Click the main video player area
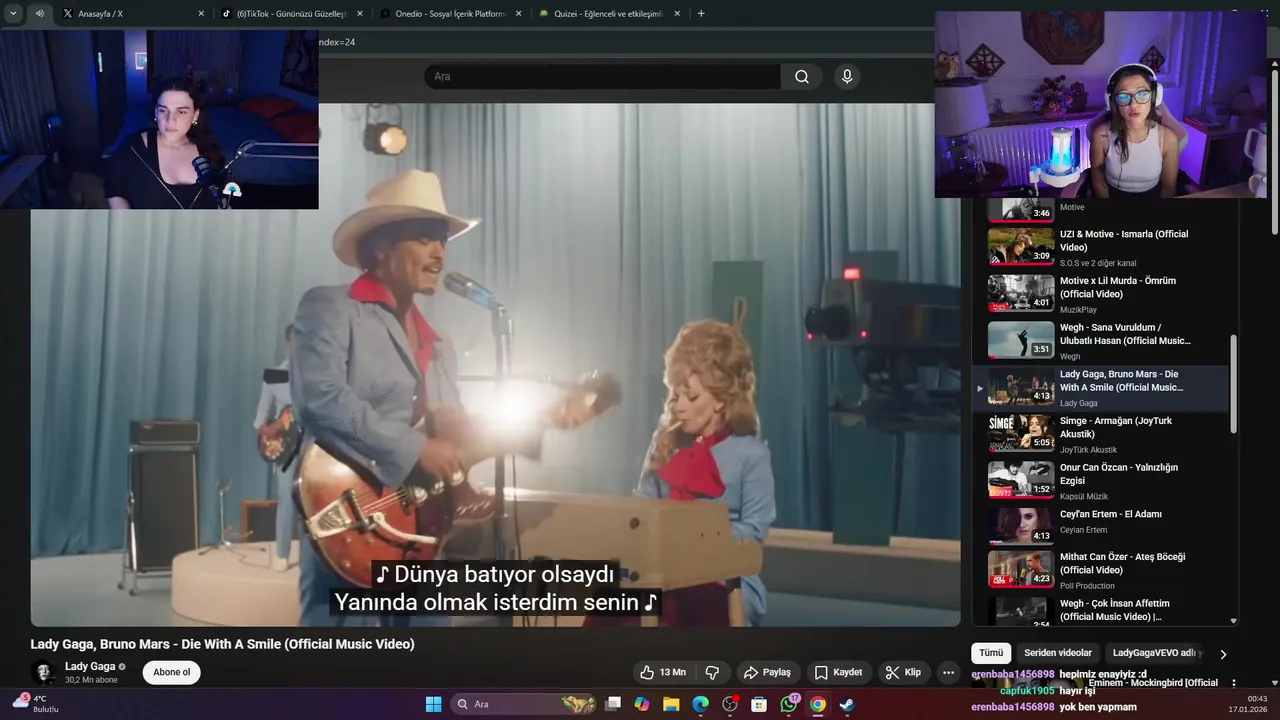 (x=495, y=365)
